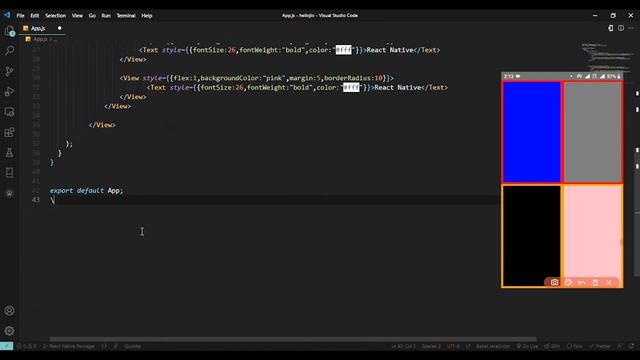Change indentation via Spaces: 2
The width and height of the screenshot is (640, 360).
pyautogui.click(x=431, y=346)
